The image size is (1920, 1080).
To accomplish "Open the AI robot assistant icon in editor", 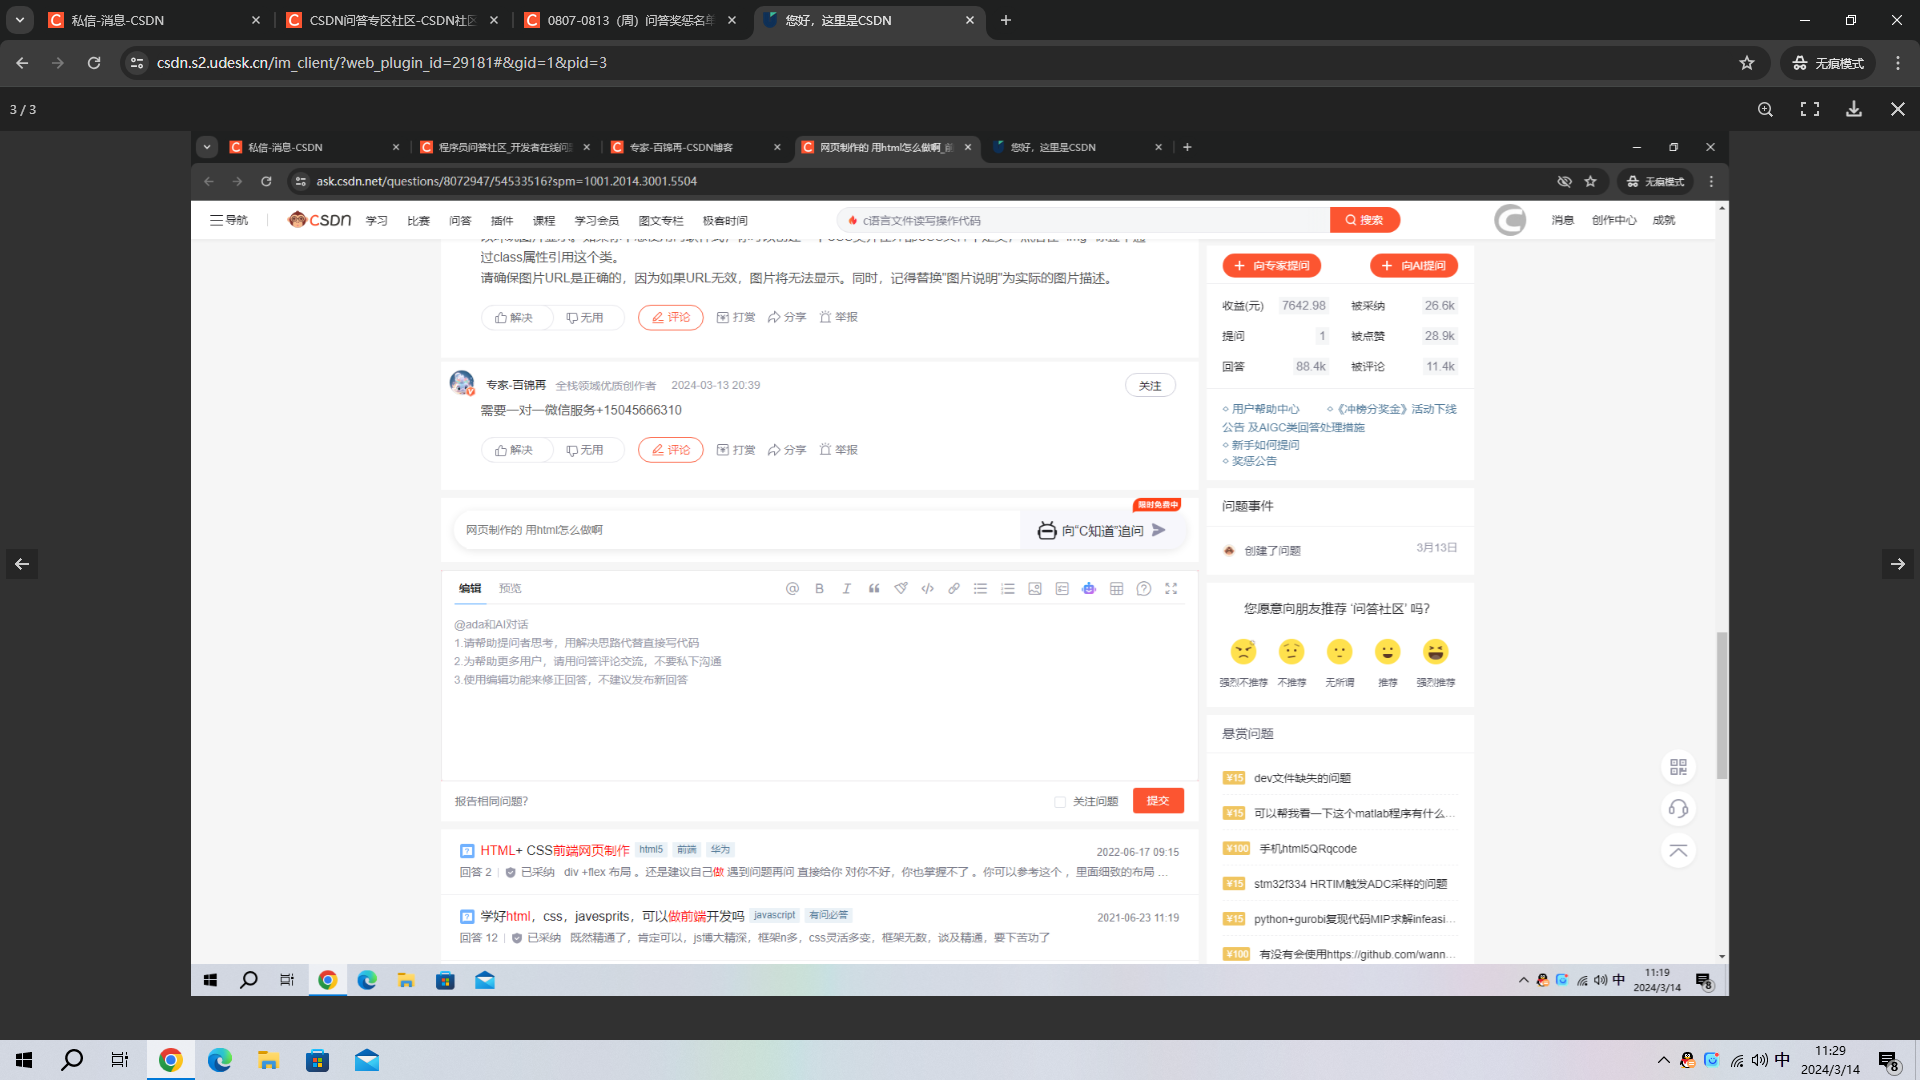I will (1089, 588).
